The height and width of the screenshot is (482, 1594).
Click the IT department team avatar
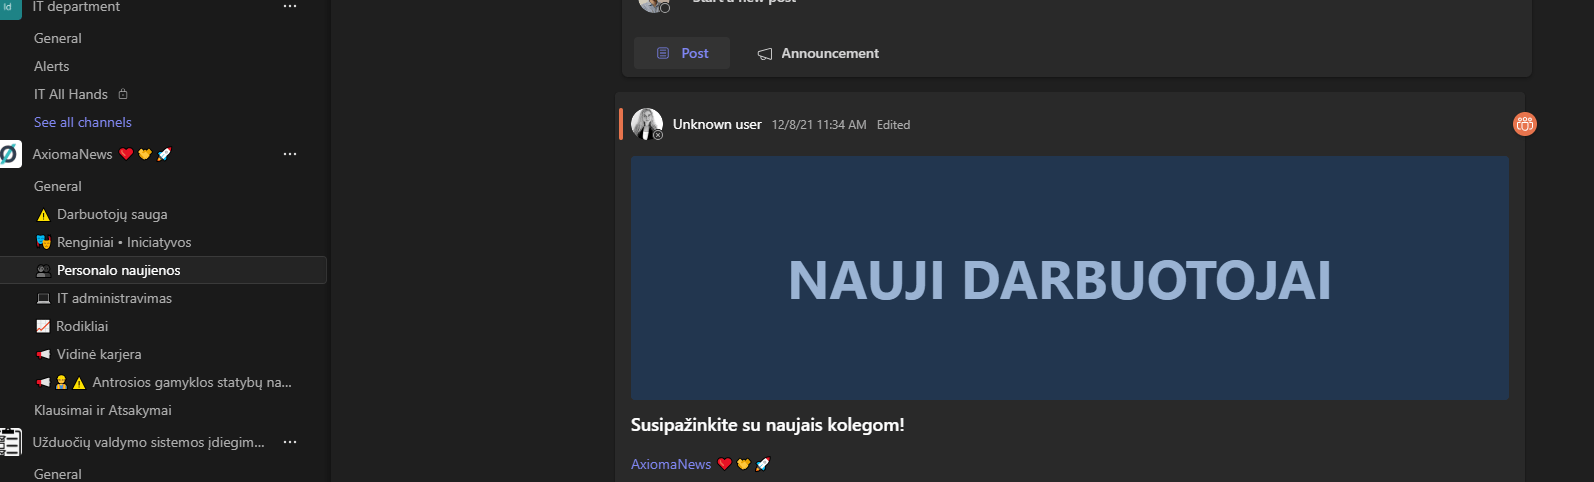click(10, 8)
